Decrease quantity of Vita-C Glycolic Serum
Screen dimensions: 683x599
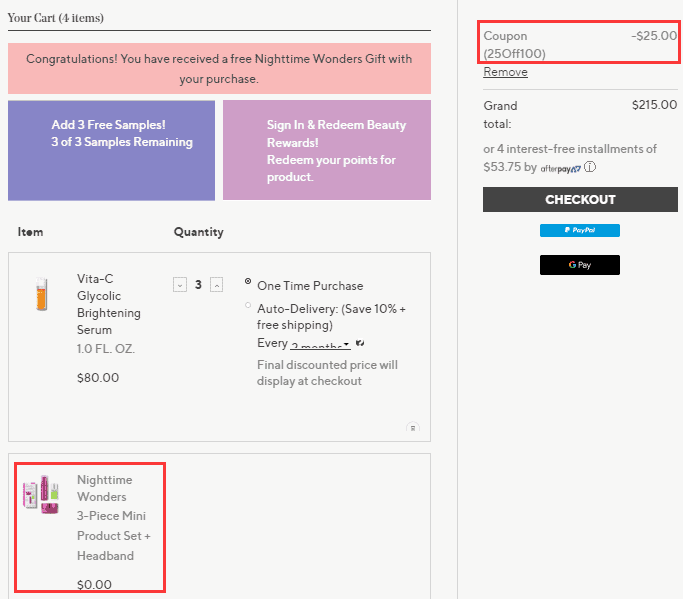tap(179, 285)
